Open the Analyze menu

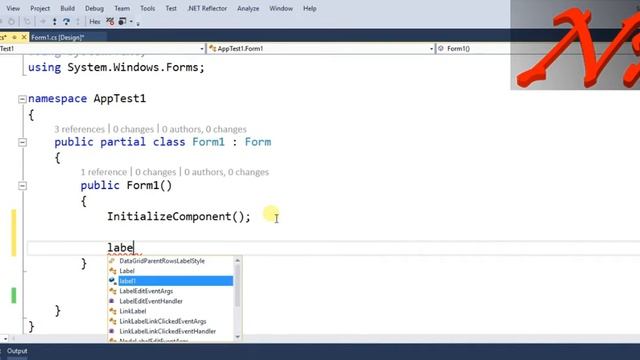(x=248, y=8)
